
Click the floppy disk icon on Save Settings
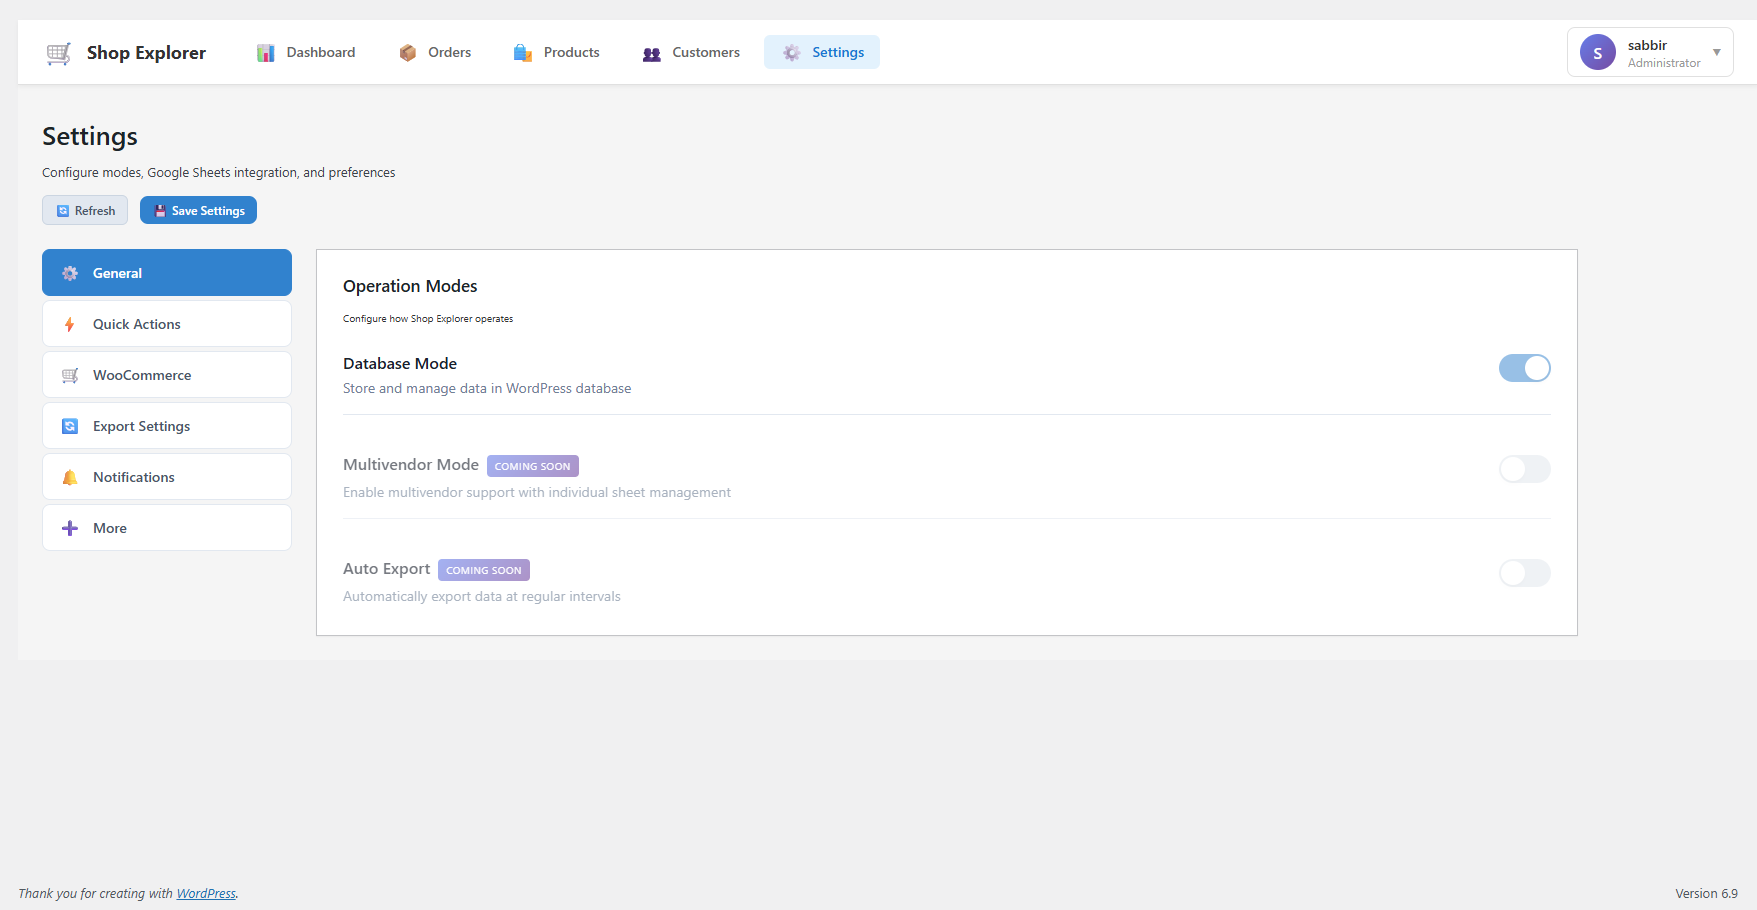160,211
